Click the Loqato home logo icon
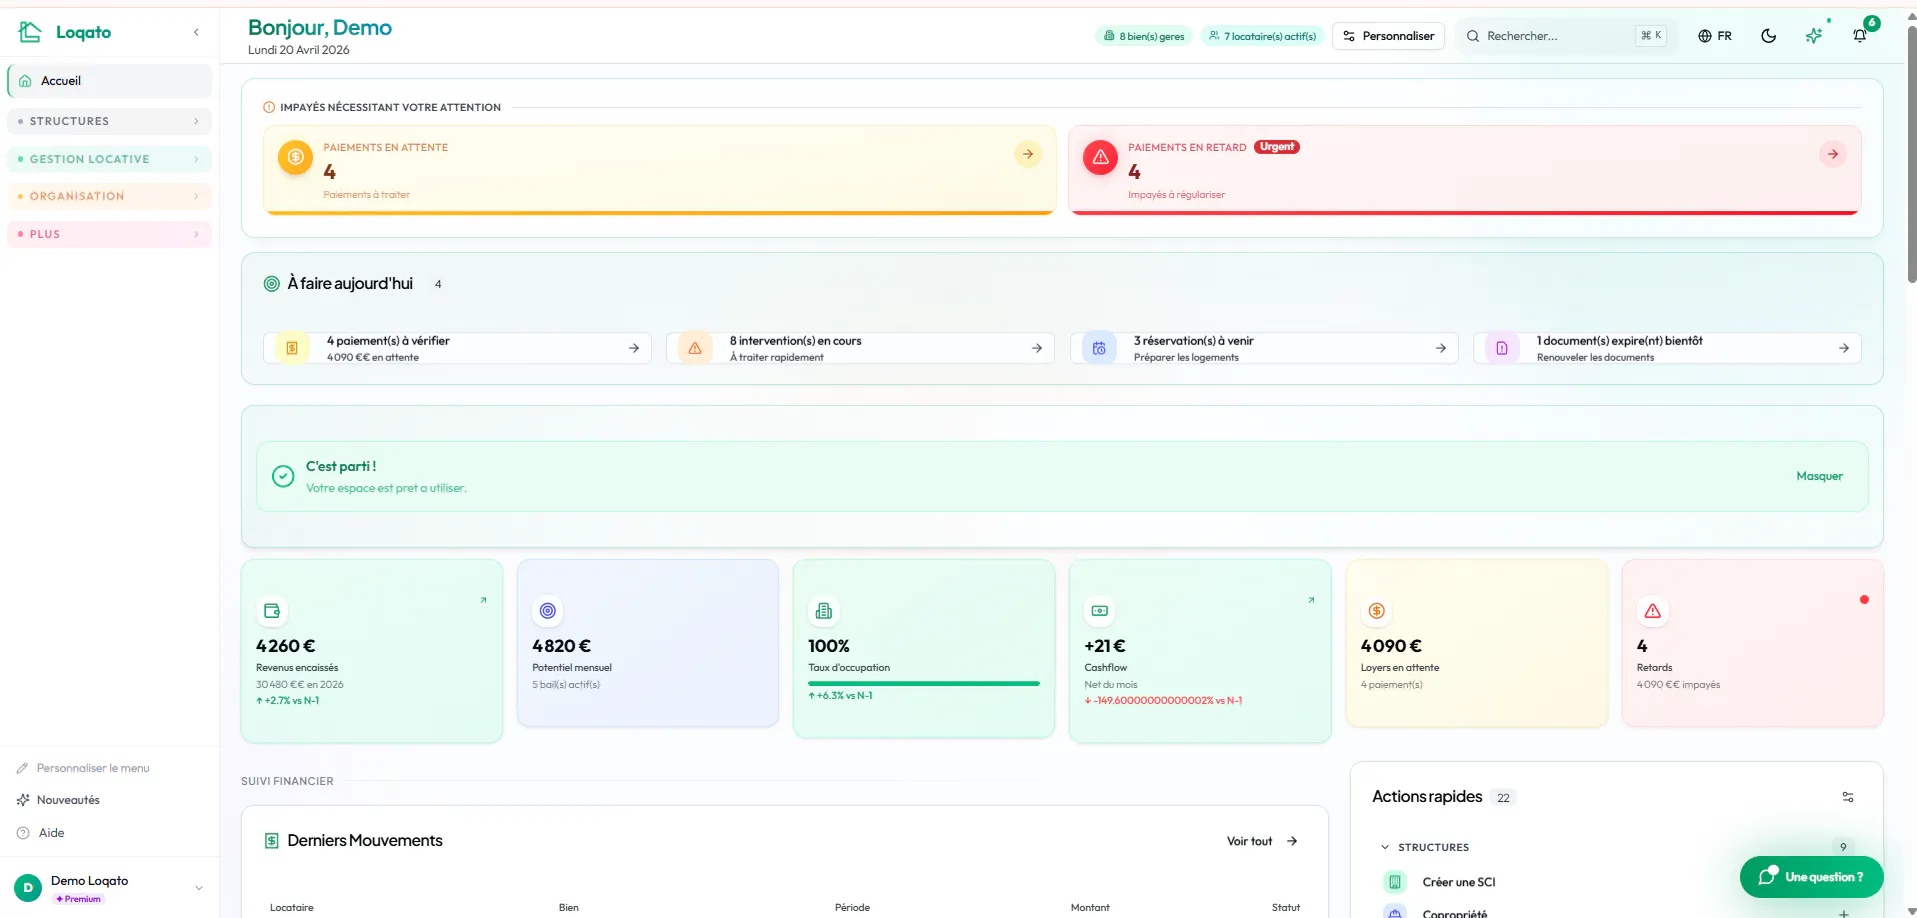 click(x=30, y=32)
